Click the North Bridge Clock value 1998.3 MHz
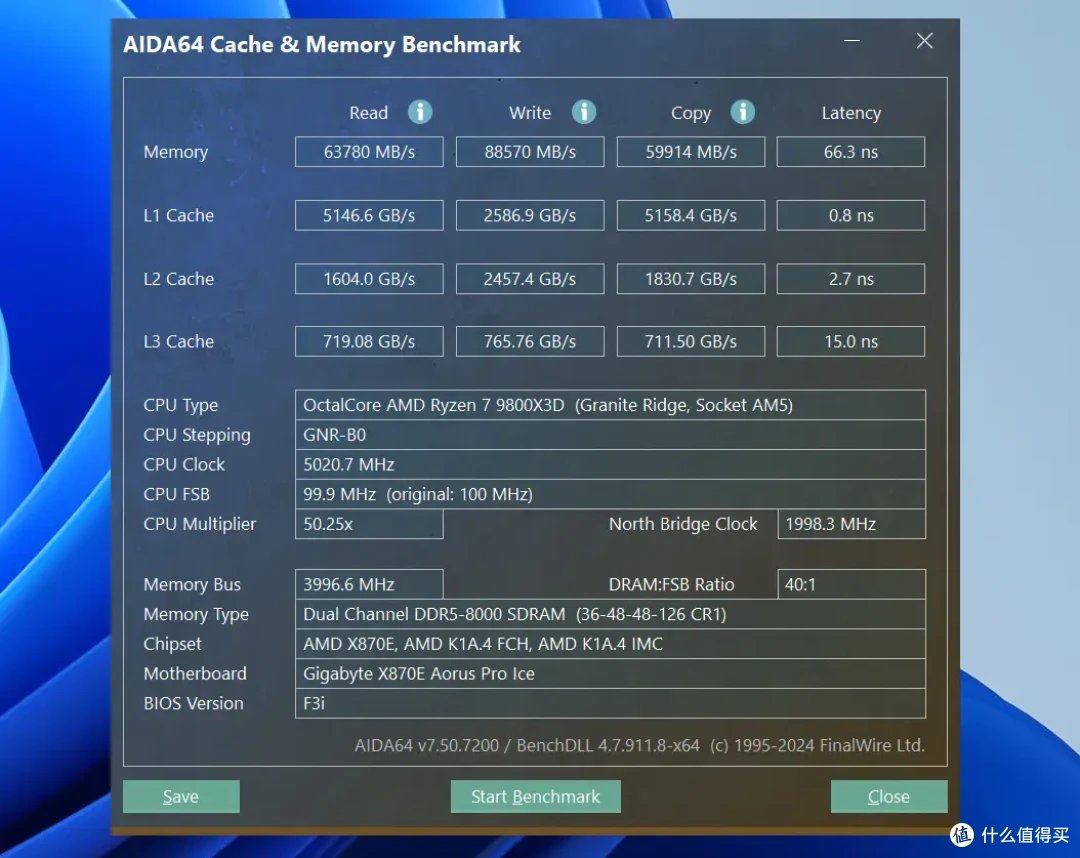The width and height of the screenshot is (1080, 858). (x=851, y=524)
